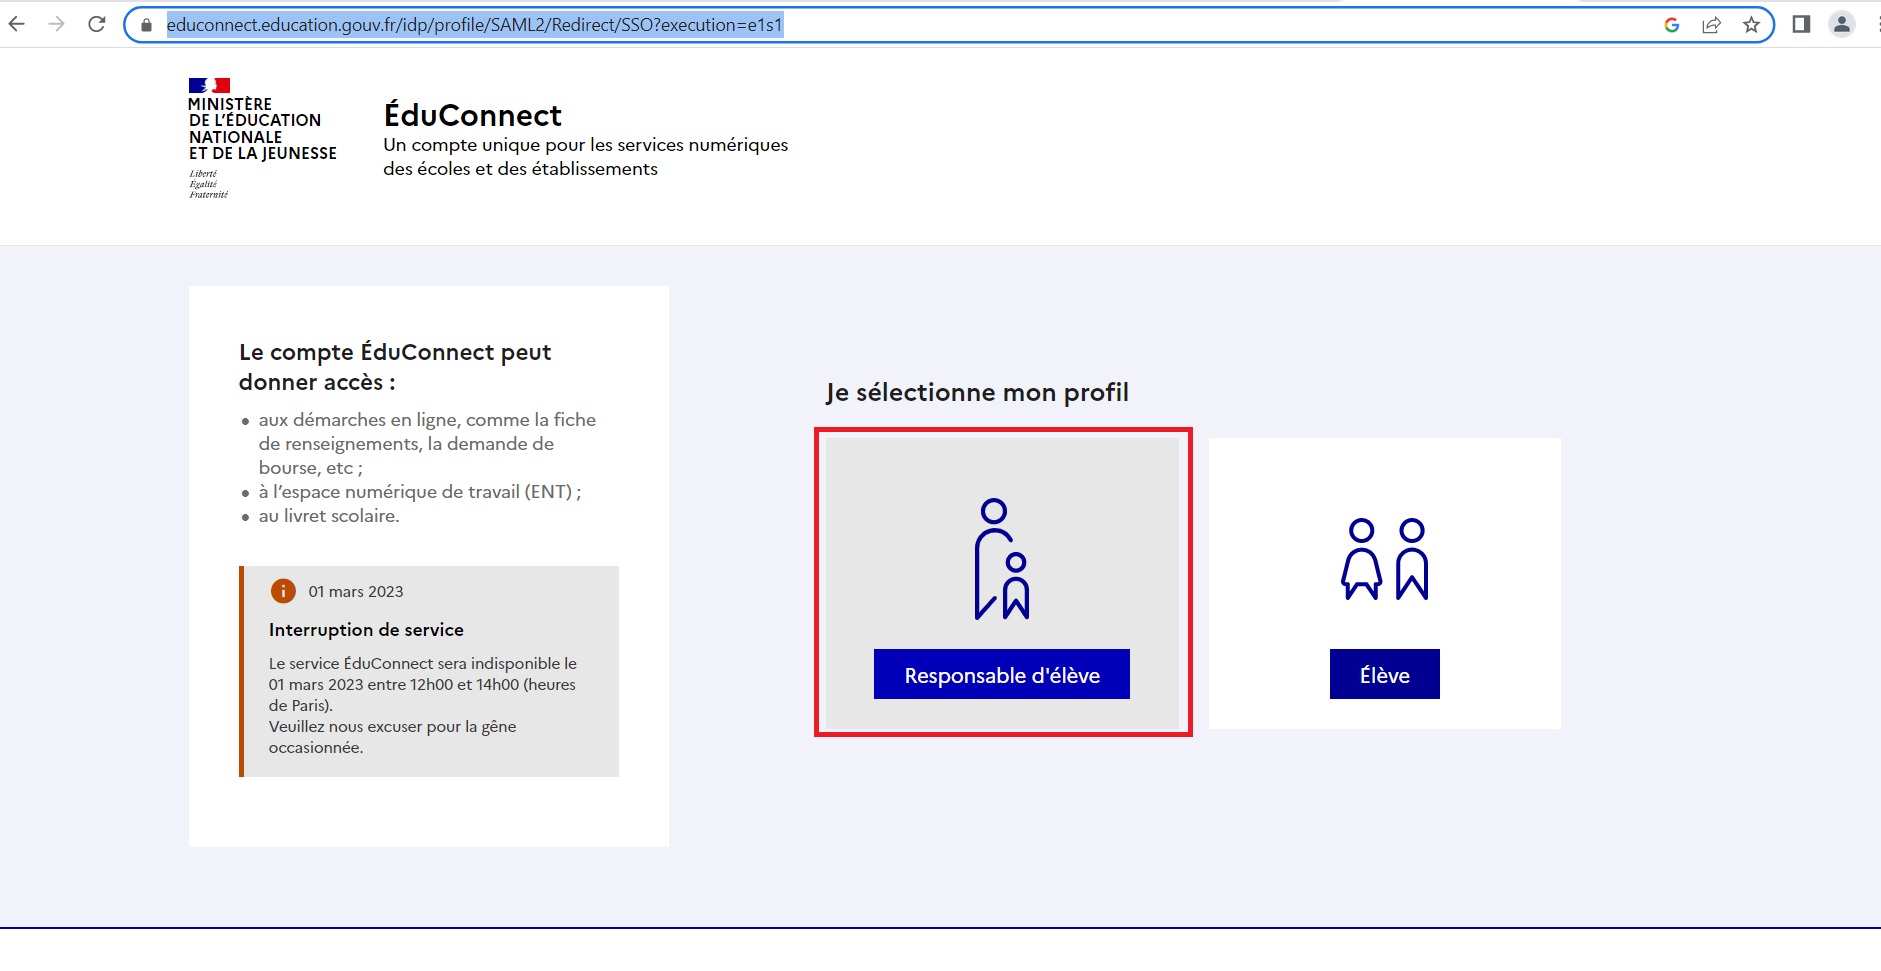Screen dimensions: 1881x971
Task: Reload the ÉduConnect page
Action: [97, 25]
